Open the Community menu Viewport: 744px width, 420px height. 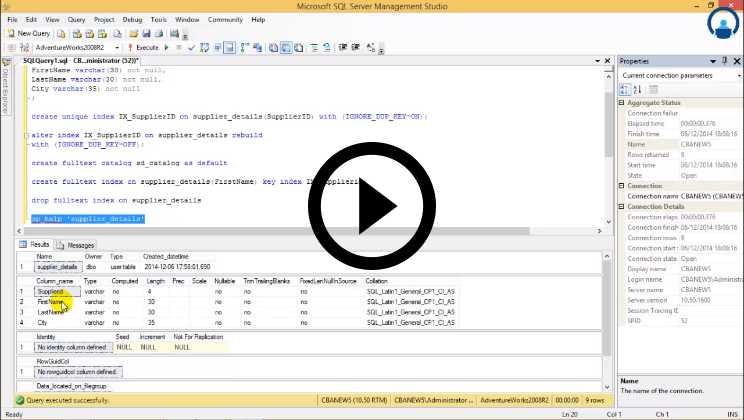(225, 19)
